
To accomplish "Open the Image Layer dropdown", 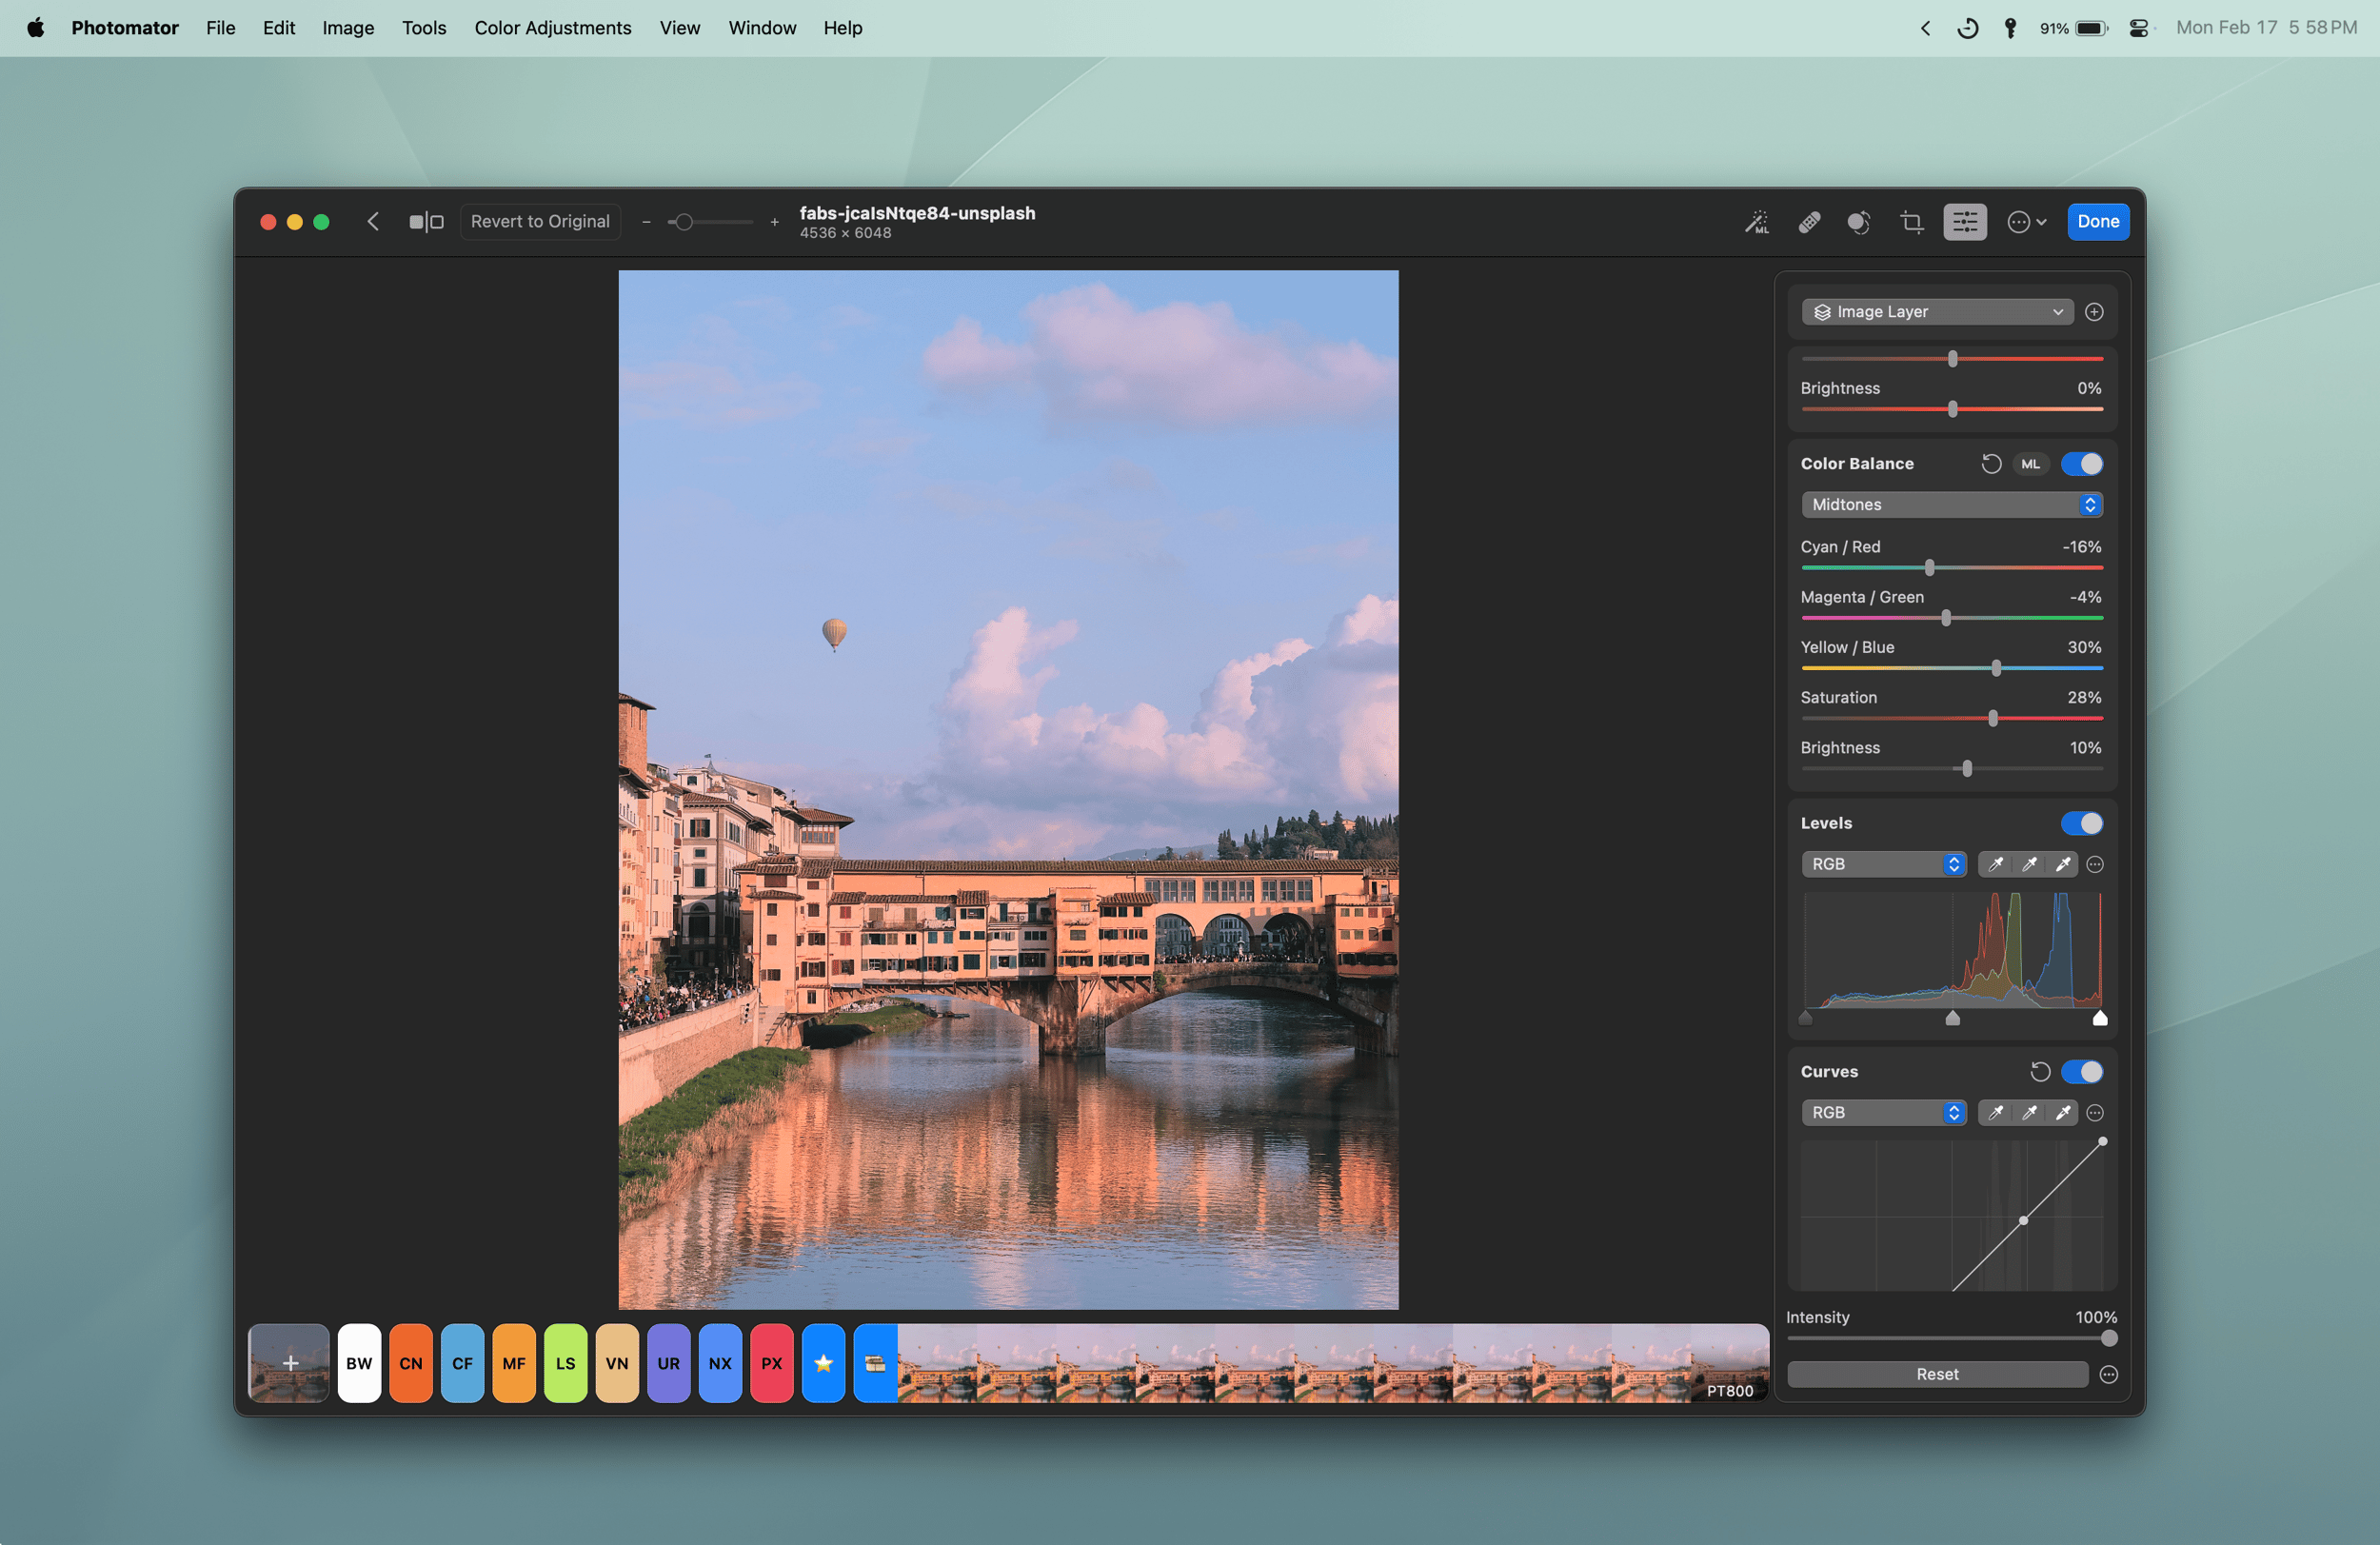I will pos(1937,312).
